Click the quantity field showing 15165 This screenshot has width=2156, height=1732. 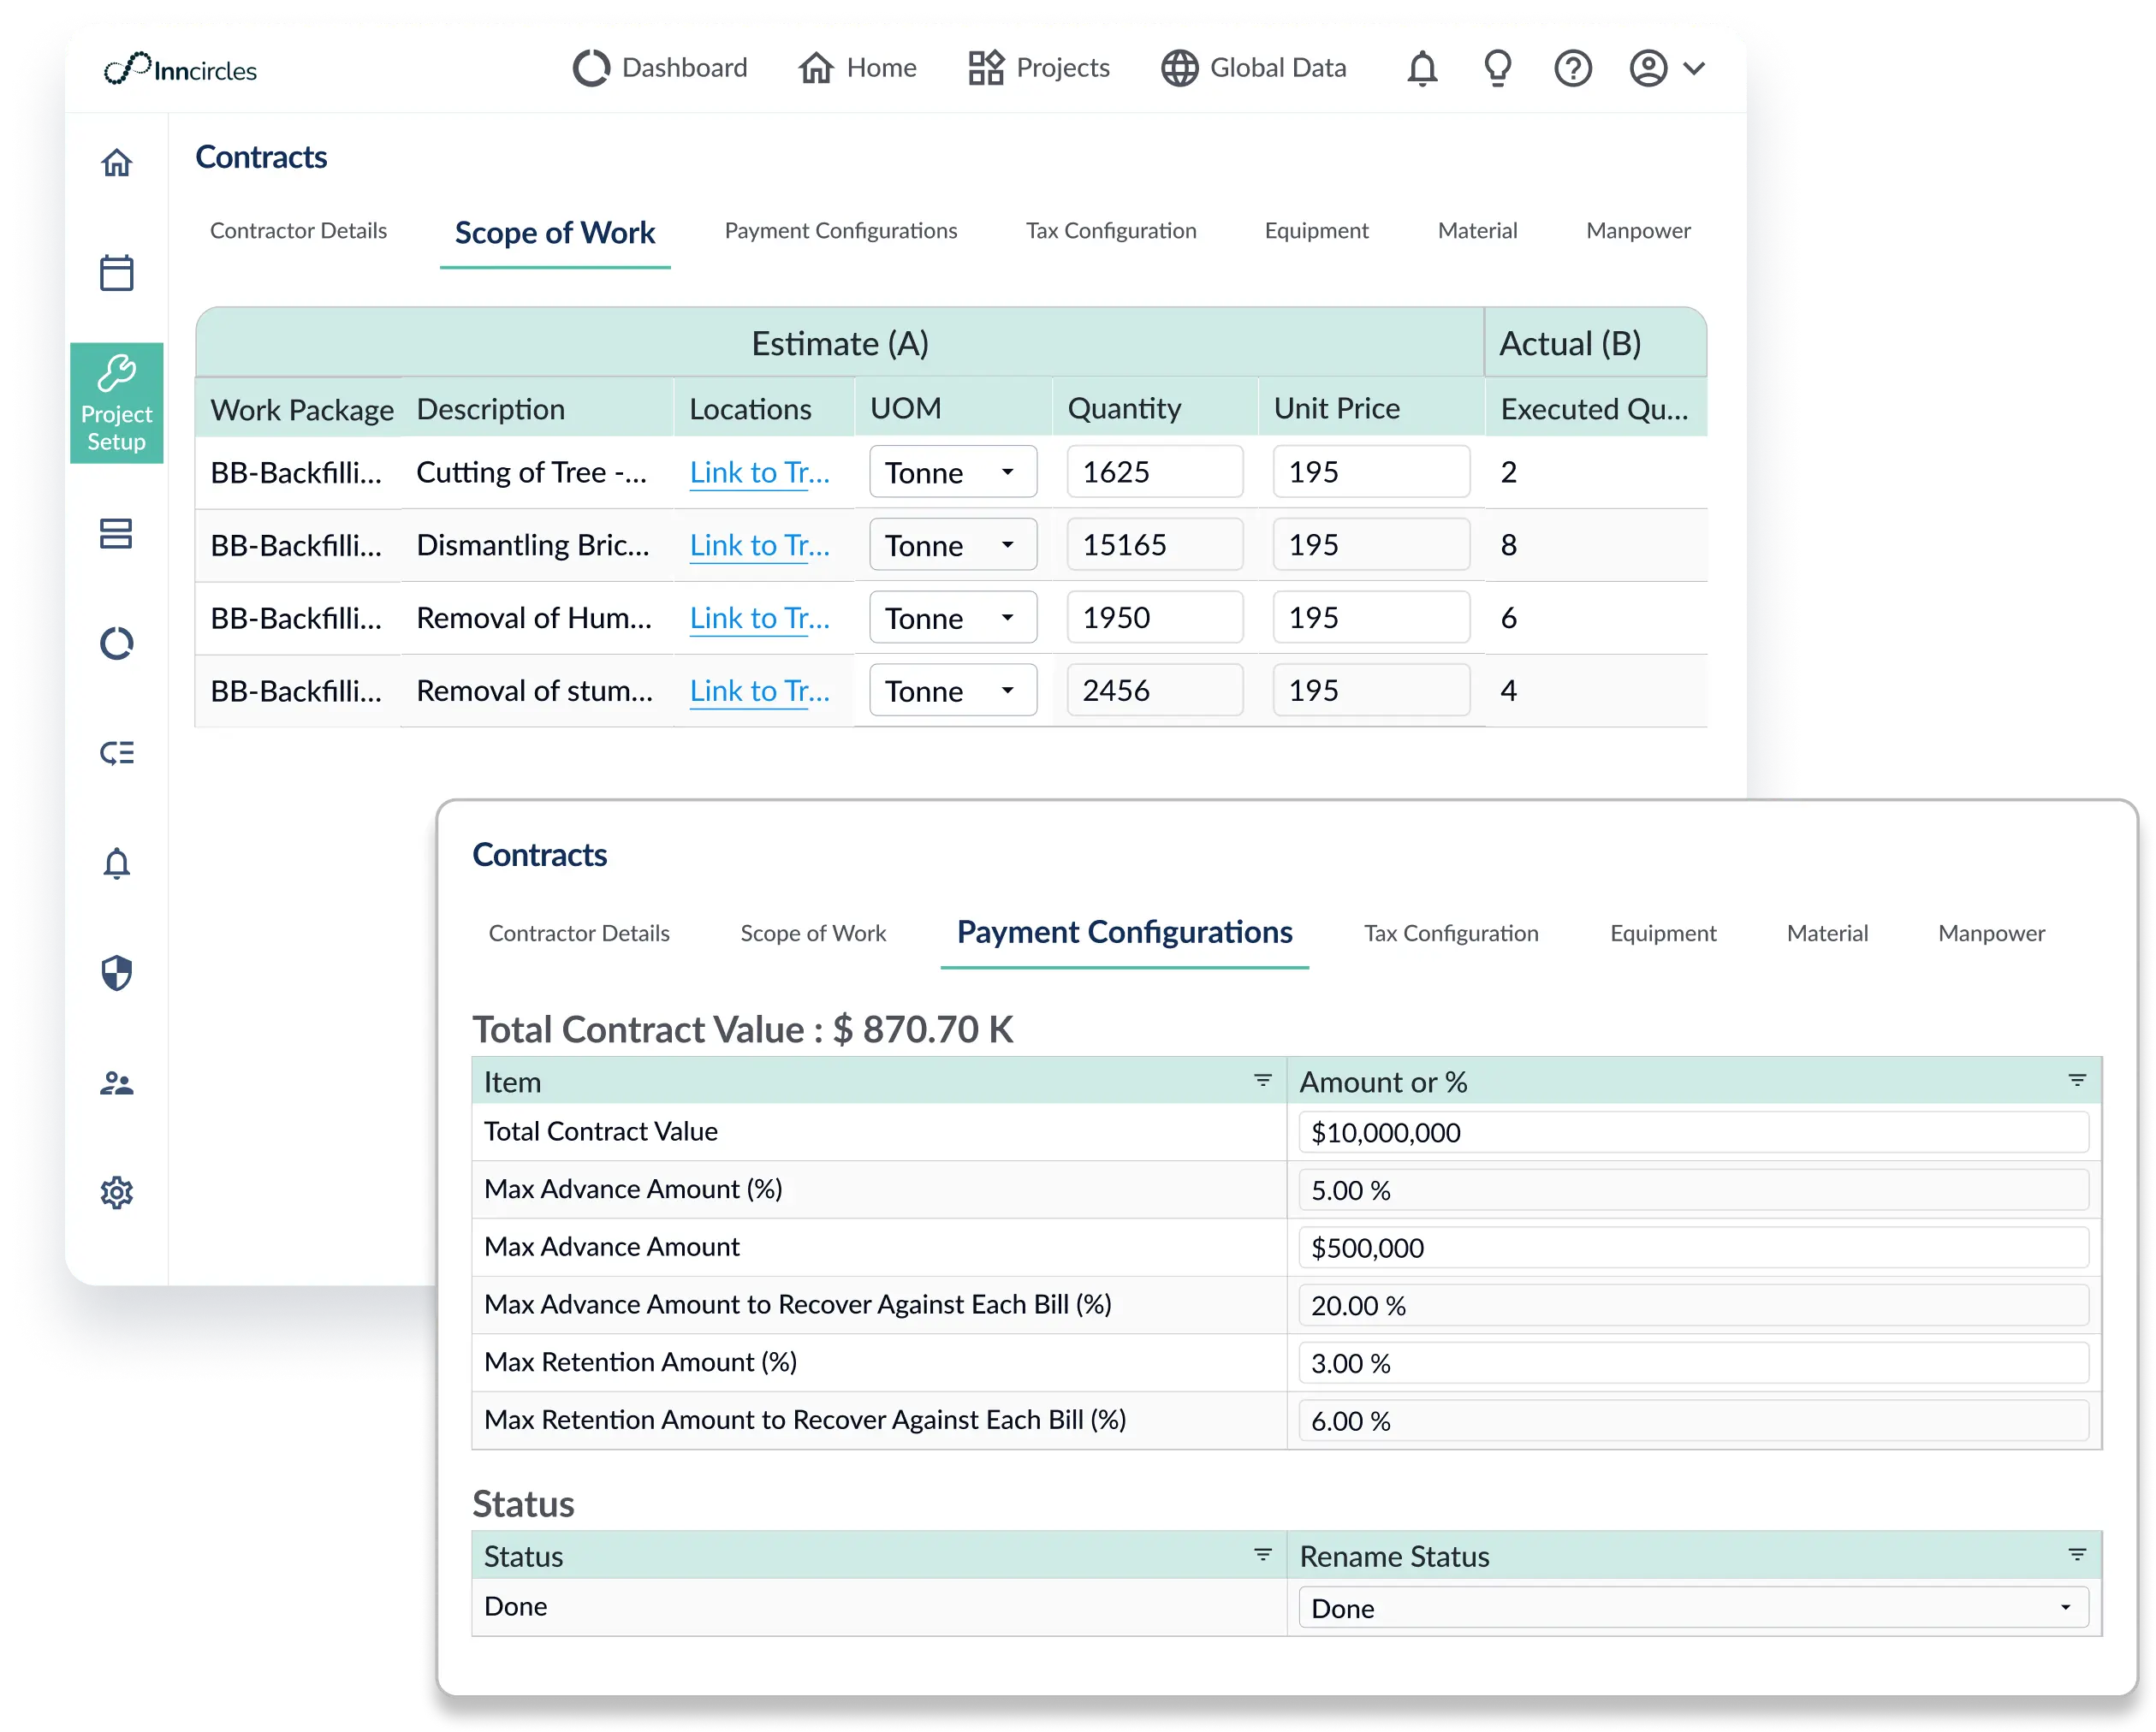1154,545
